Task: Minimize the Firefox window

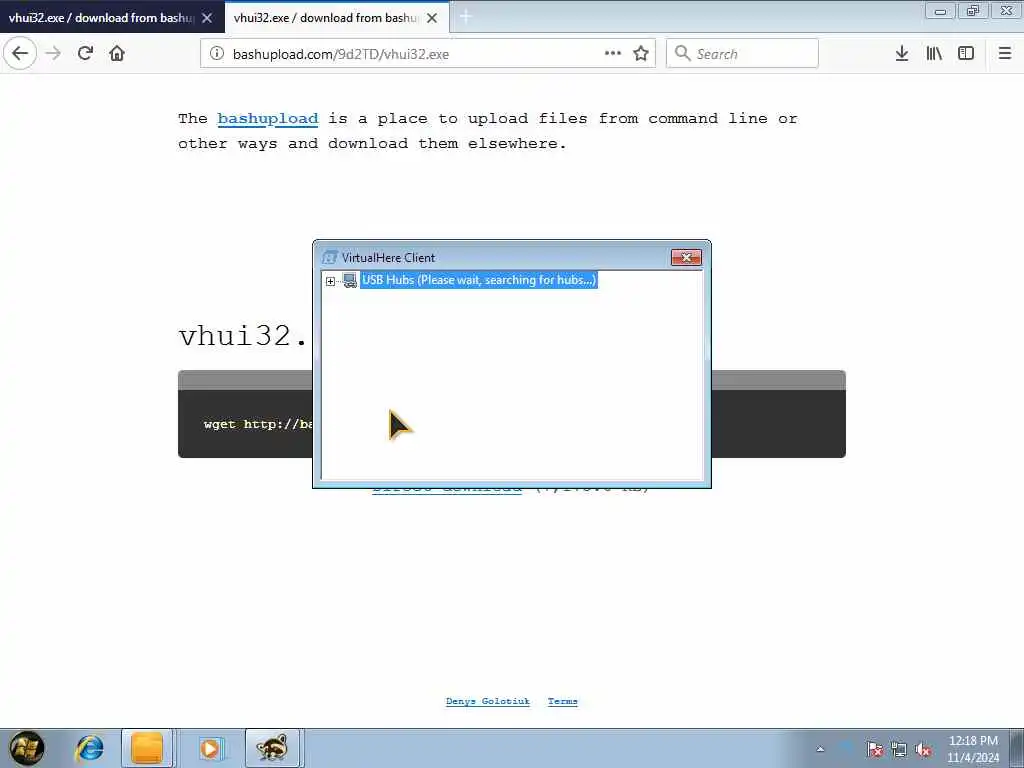Action: pyautogui.click(x=940, y=10)
